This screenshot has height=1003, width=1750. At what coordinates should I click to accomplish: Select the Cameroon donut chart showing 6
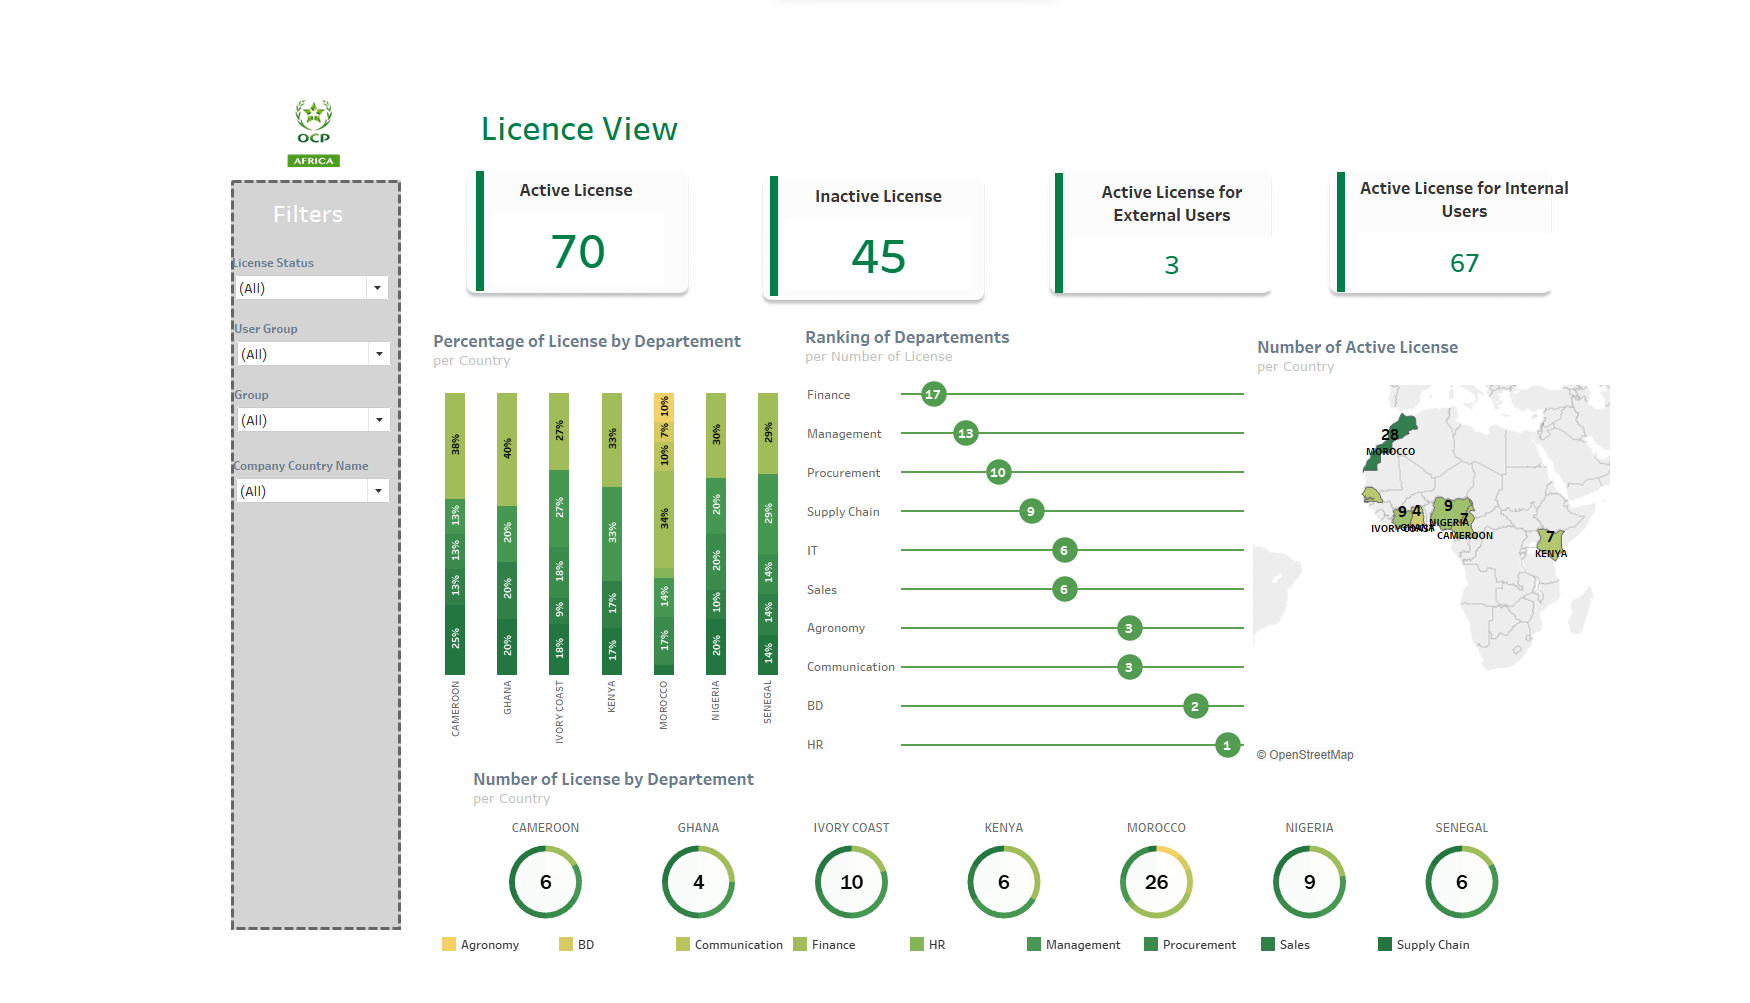(546, 882)
